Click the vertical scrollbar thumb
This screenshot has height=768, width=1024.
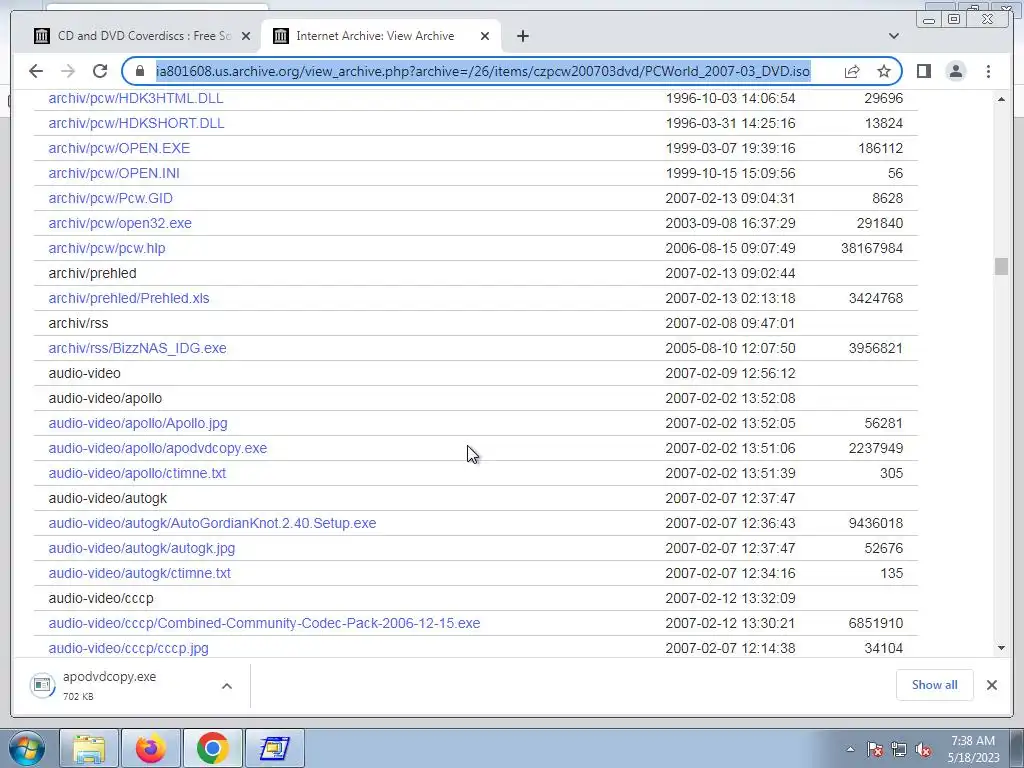click(1001, 266)
